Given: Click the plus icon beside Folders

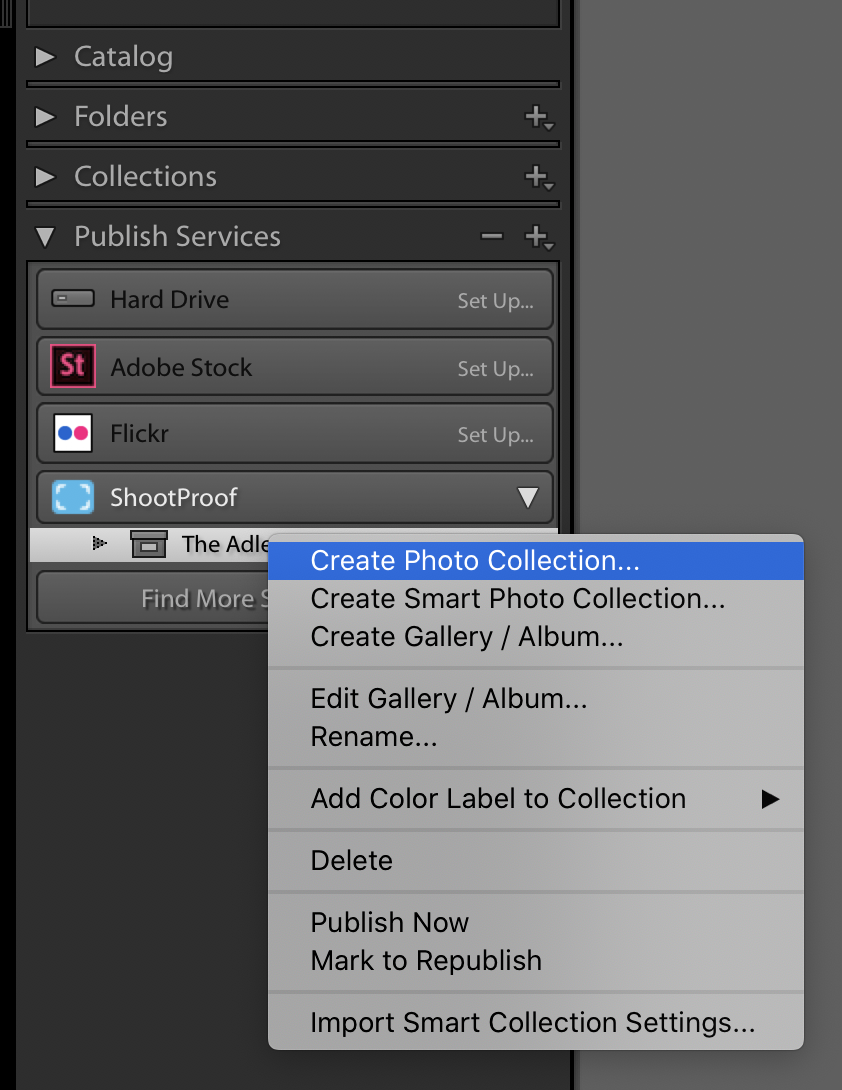Looking at the screenshot, I should 538,117.
